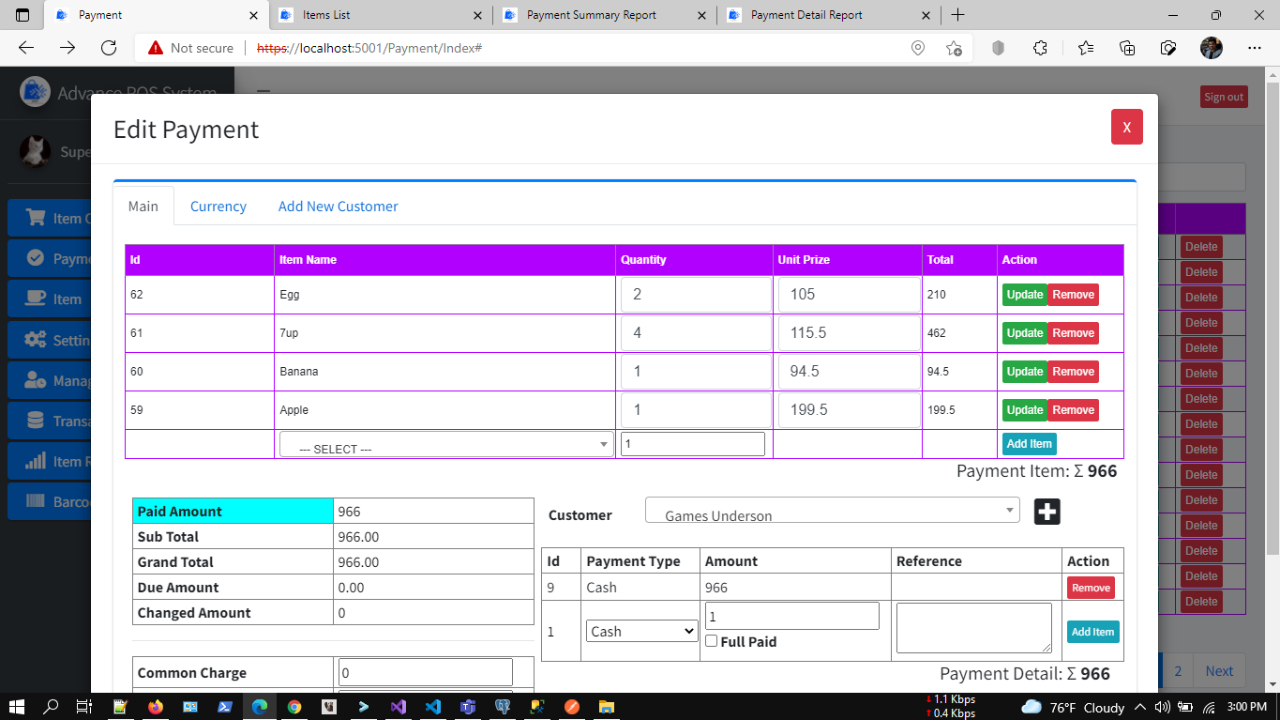Open Settings using the gears sidebar icon
The width and height of the screenshot is (1280, 720).
pyautogui.click(x=35, y=340)
